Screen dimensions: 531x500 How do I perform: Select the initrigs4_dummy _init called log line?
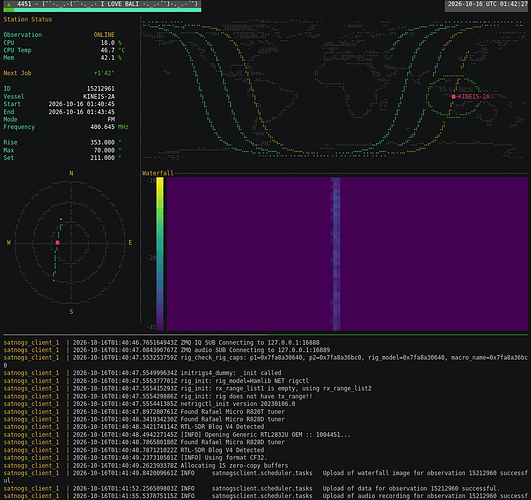coord(266,373)
